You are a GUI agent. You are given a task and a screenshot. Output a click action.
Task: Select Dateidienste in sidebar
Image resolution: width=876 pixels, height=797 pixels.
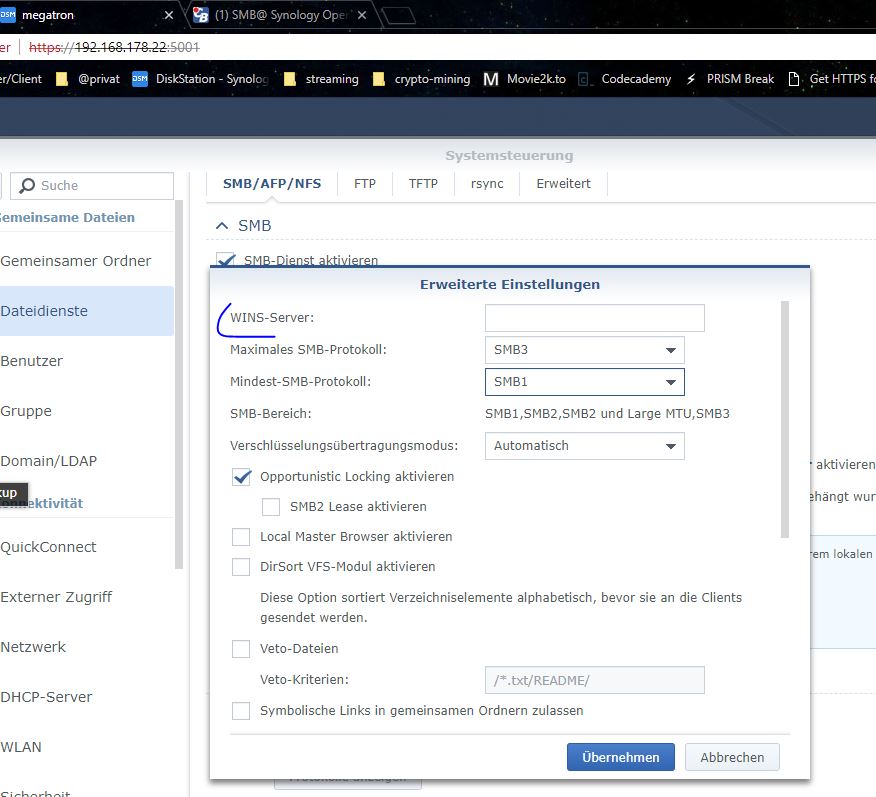tap(87, 311)
